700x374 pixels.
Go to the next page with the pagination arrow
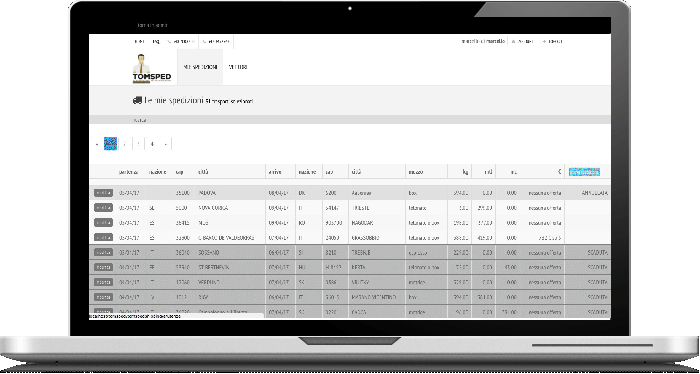coord(166,144)
